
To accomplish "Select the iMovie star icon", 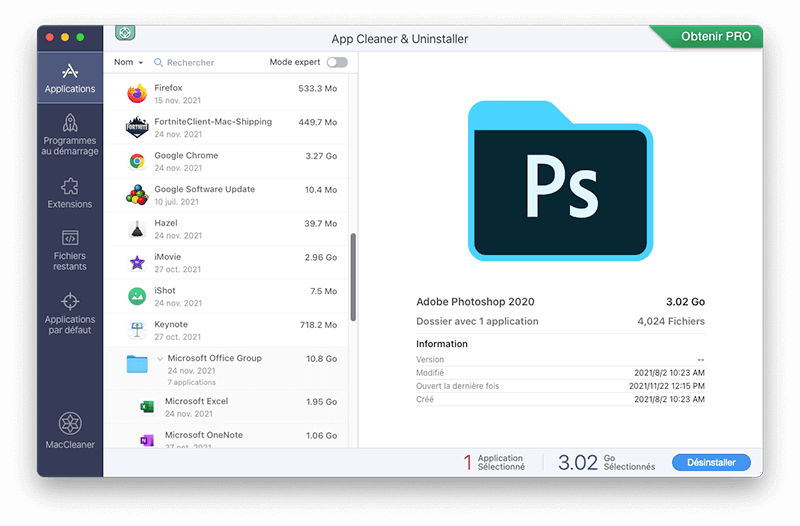I will tap(137, 263).
